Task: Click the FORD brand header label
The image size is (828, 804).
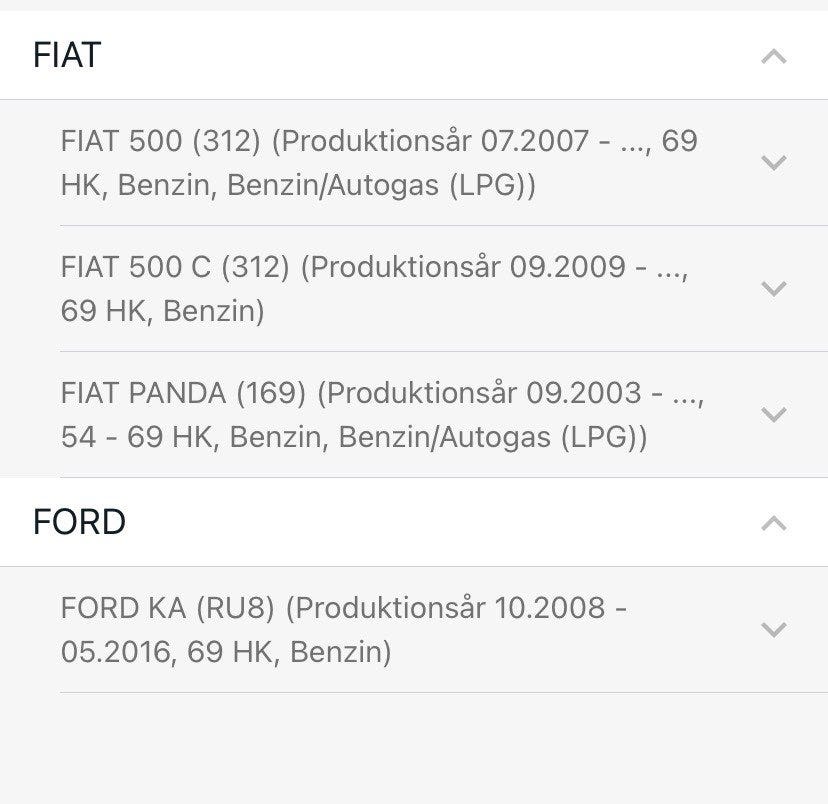Action: (x=79, y=522)
